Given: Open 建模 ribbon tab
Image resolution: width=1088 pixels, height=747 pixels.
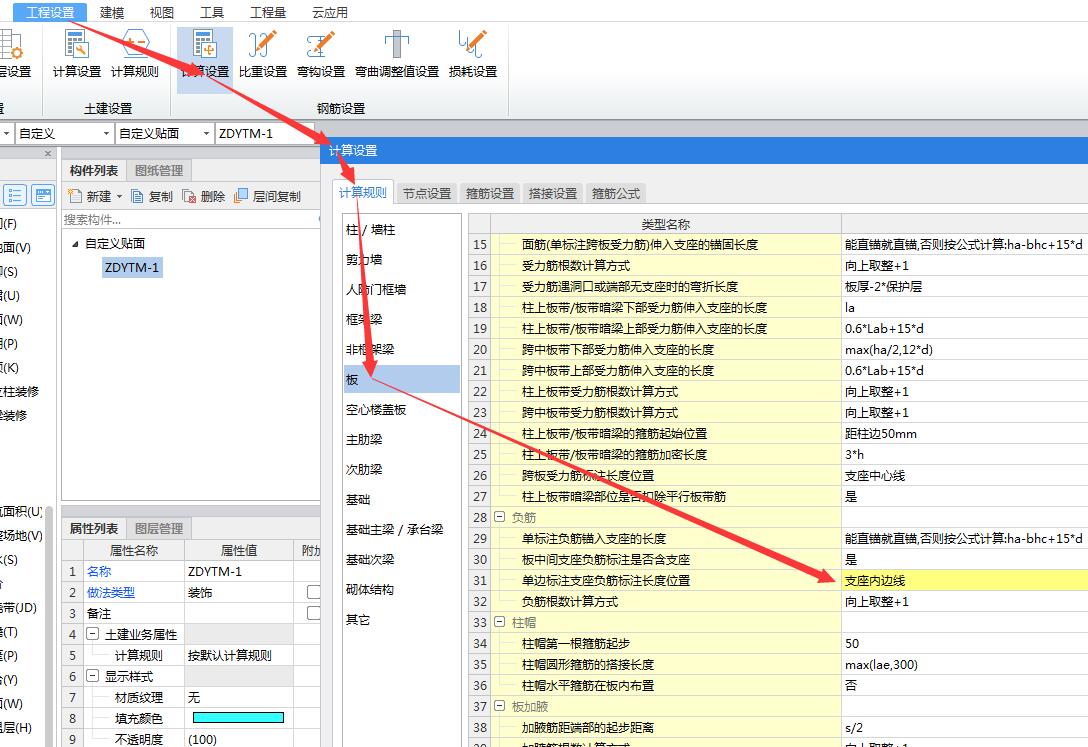Looking at the screenshot, I should click(x=112, y=12).
